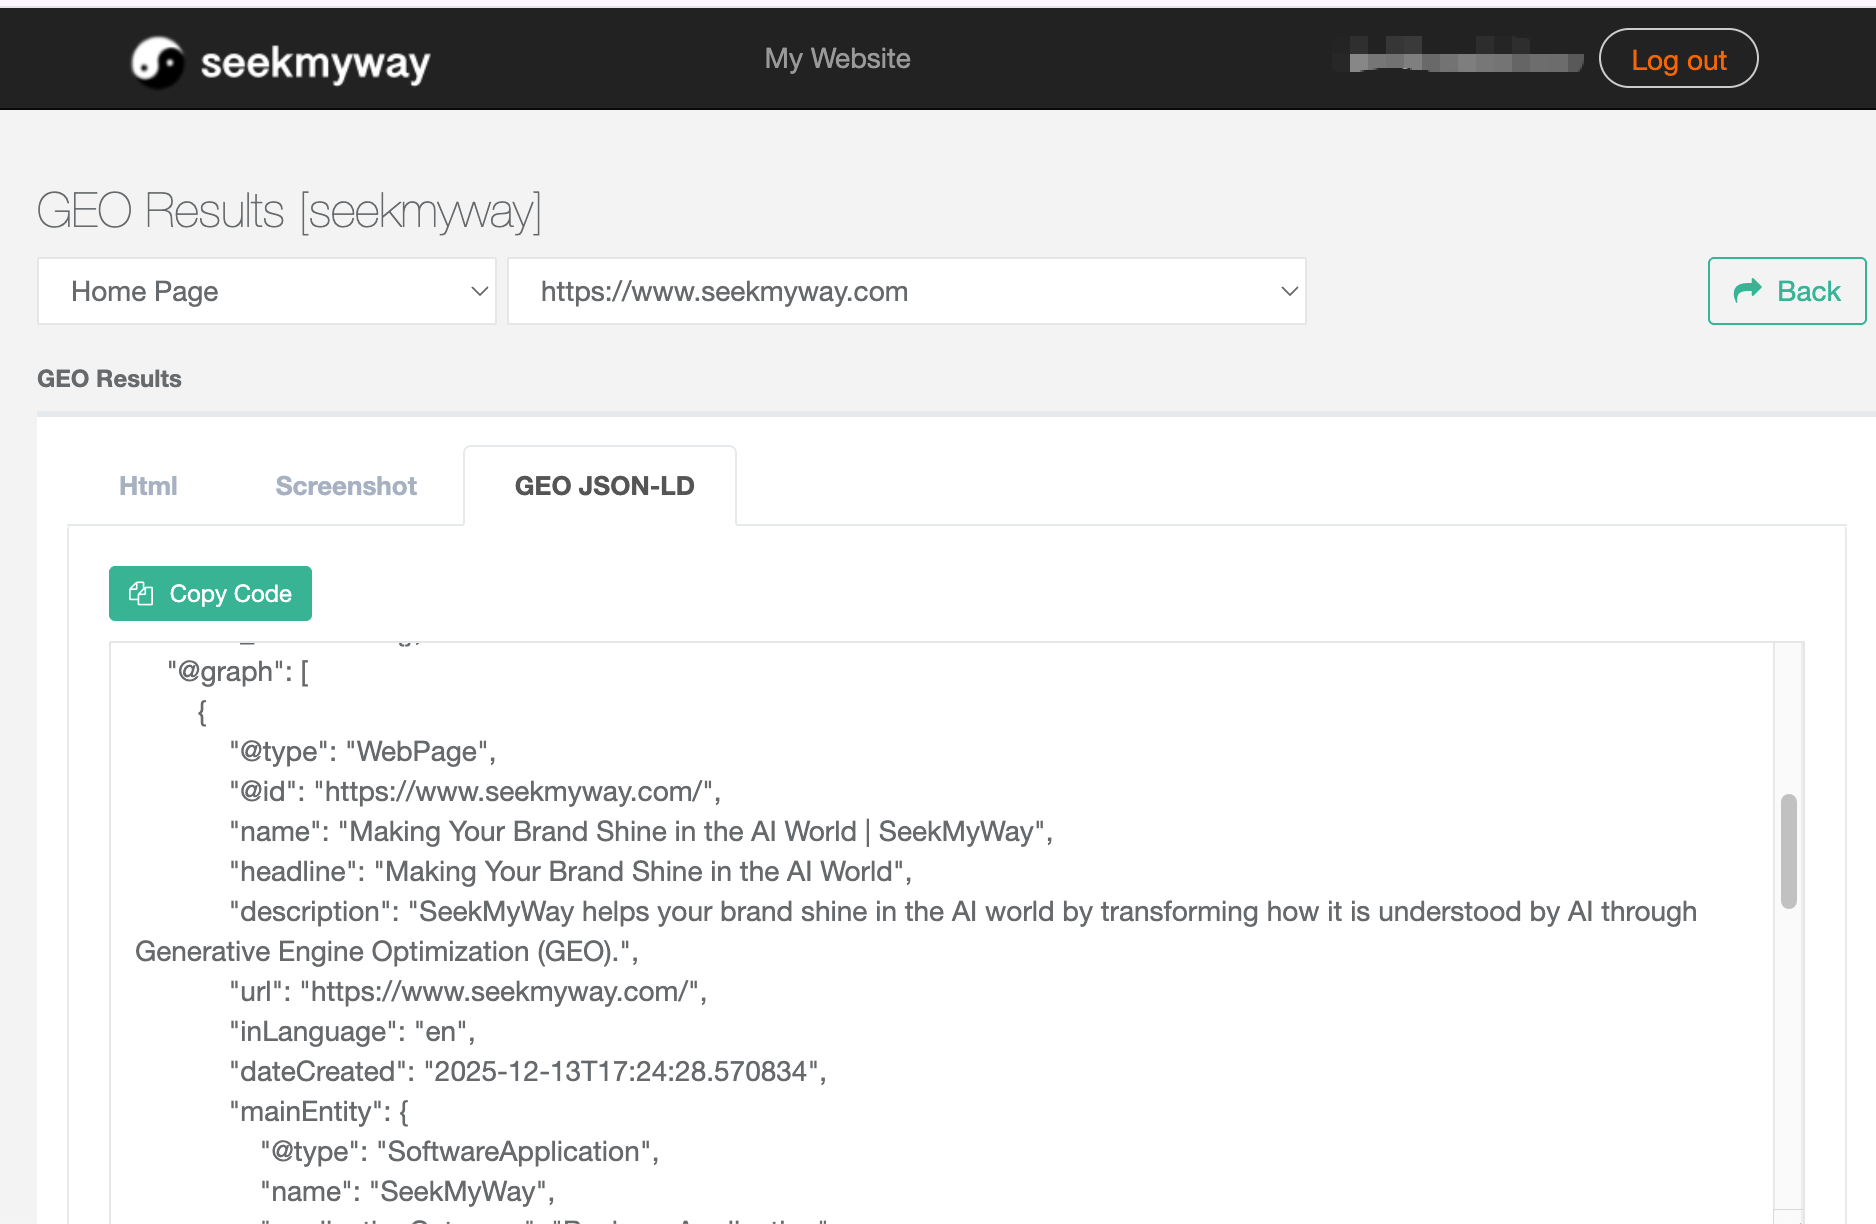Select the GEO JSON-LD tab
This screenshot has width=1876, height=1224.
(604, 486)
